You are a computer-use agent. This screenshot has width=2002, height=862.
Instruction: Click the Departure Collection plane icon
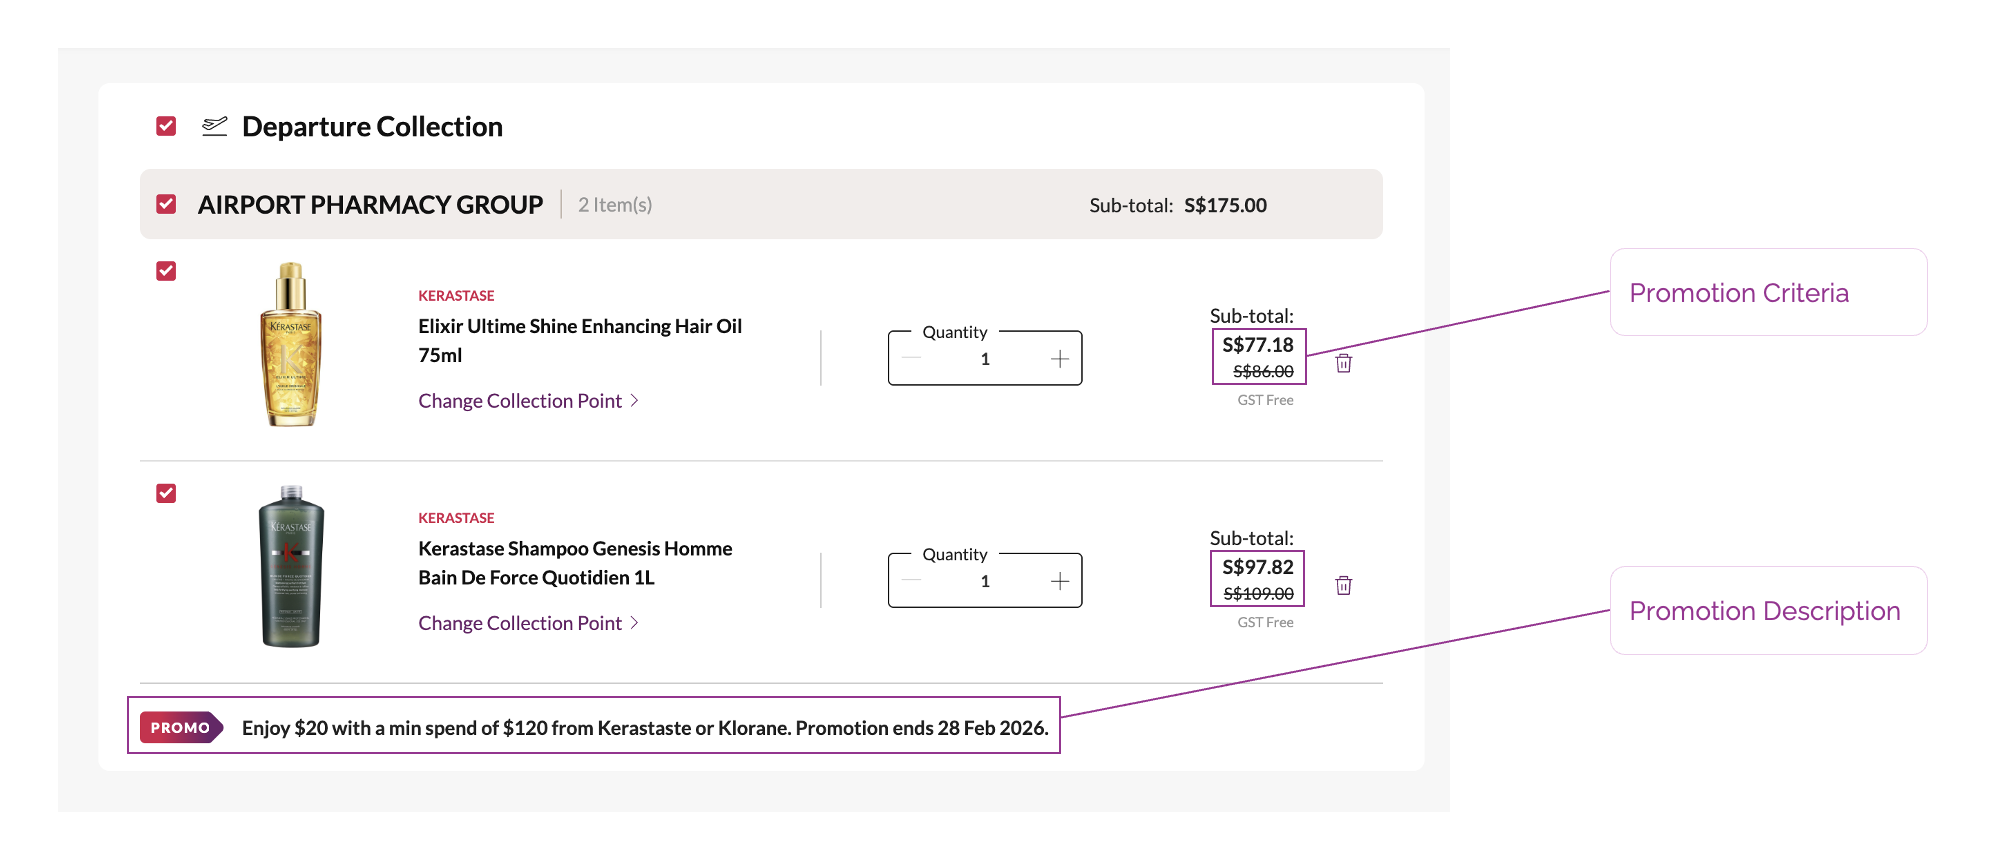214,126
